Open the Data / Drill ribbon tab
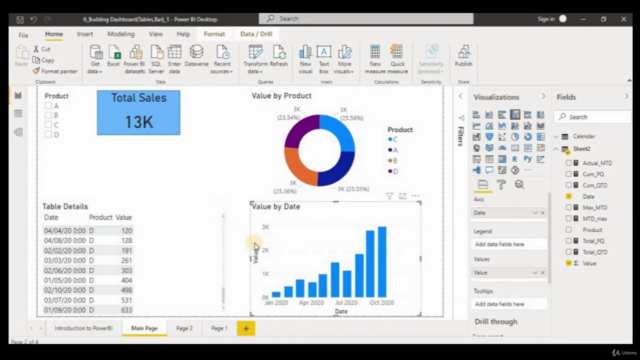This screenshot has height=360, width=640. click(256, 34)
